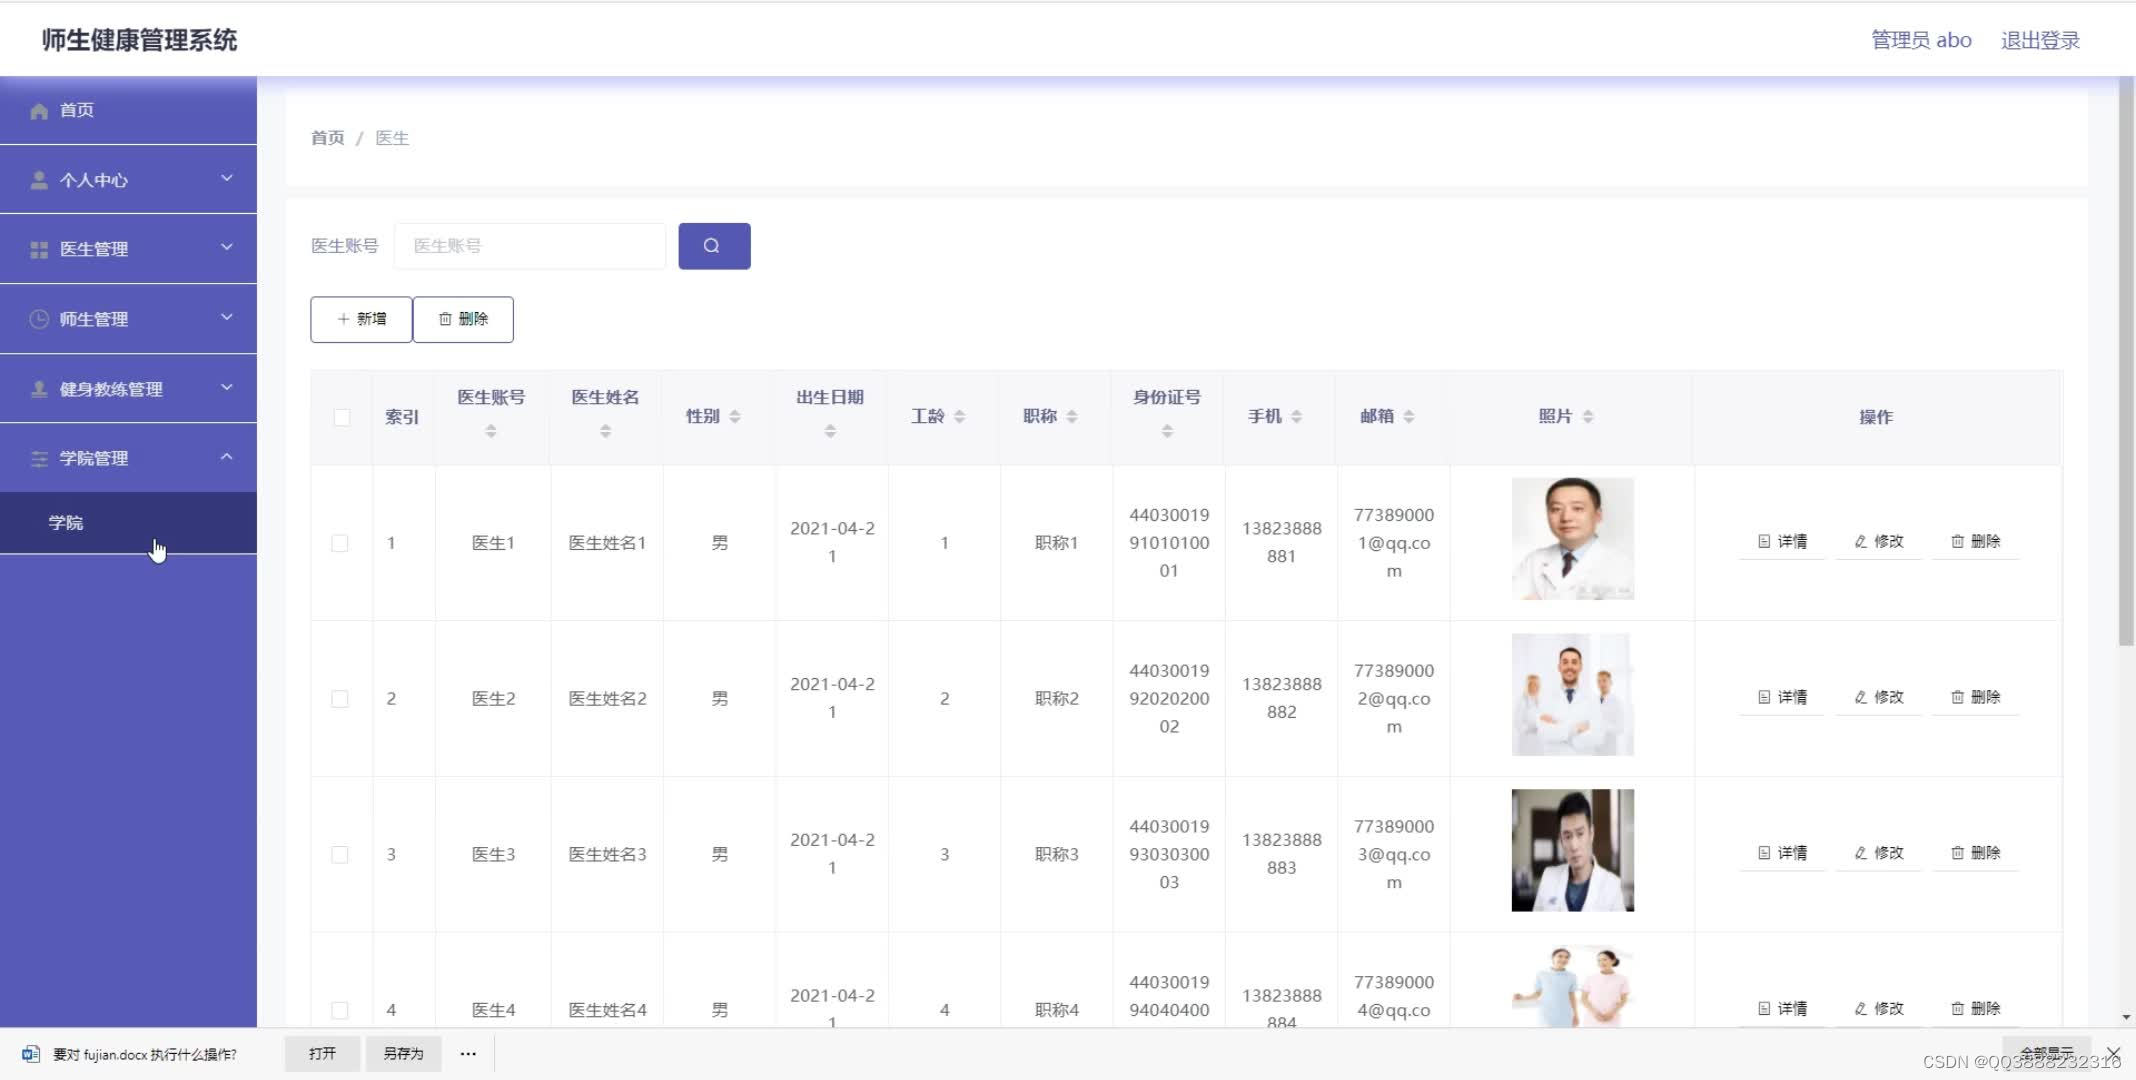
Task: Select the grid icon for 医生管理
Action: click(38, 248)
